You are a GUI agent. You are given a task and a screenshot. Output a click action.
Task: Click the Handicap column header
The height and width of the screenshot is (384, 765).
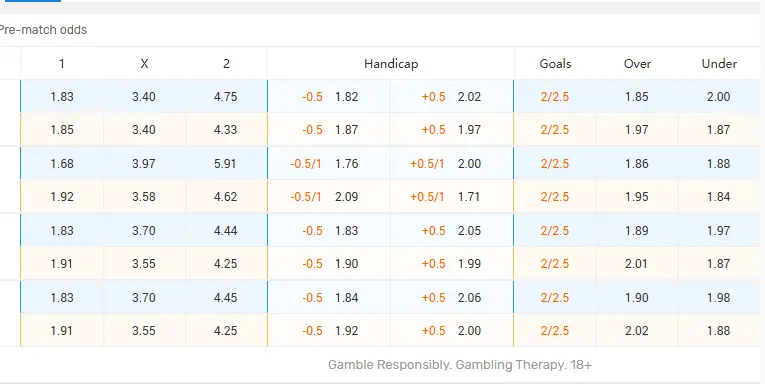point(391,64)
